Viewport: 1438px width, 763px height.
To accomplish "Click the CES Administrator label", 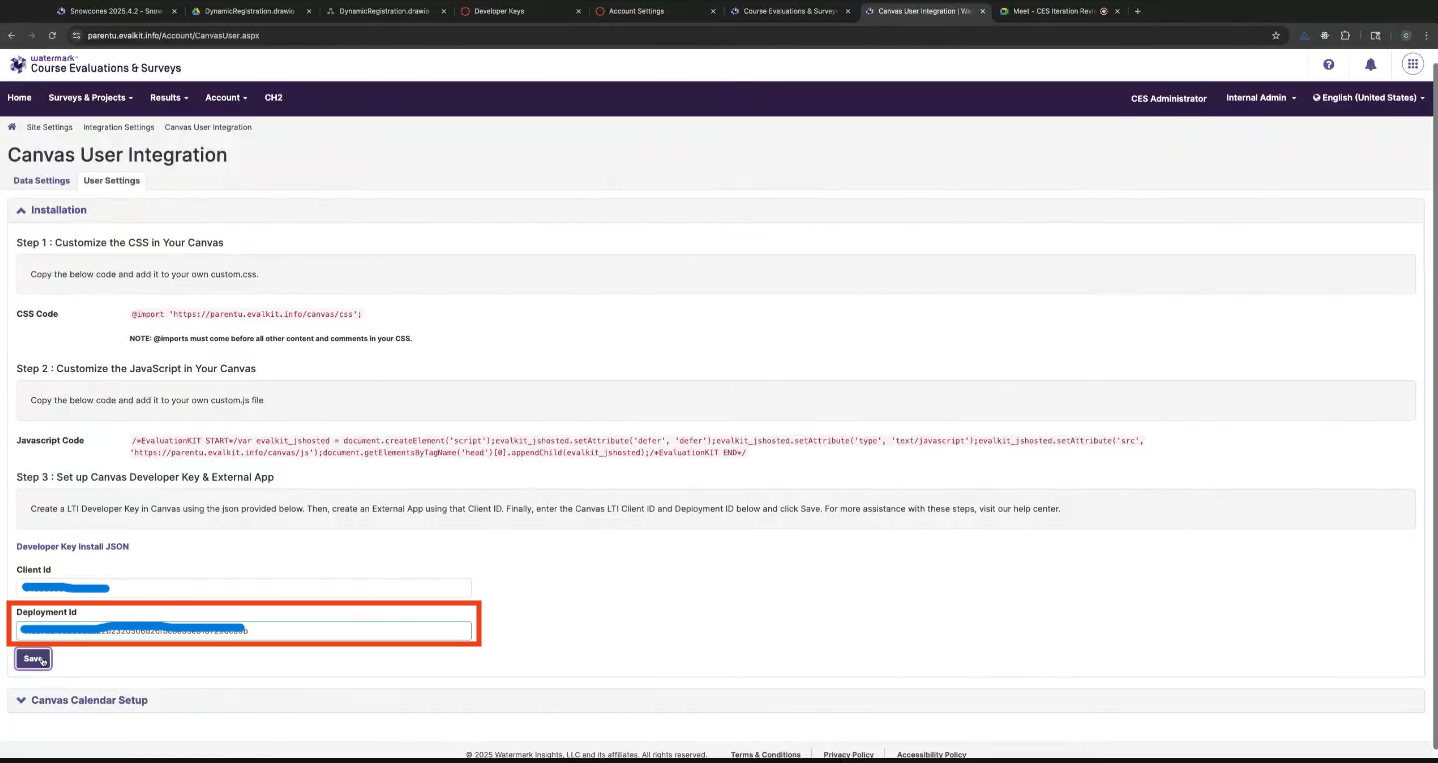I will coord(1169,98).
